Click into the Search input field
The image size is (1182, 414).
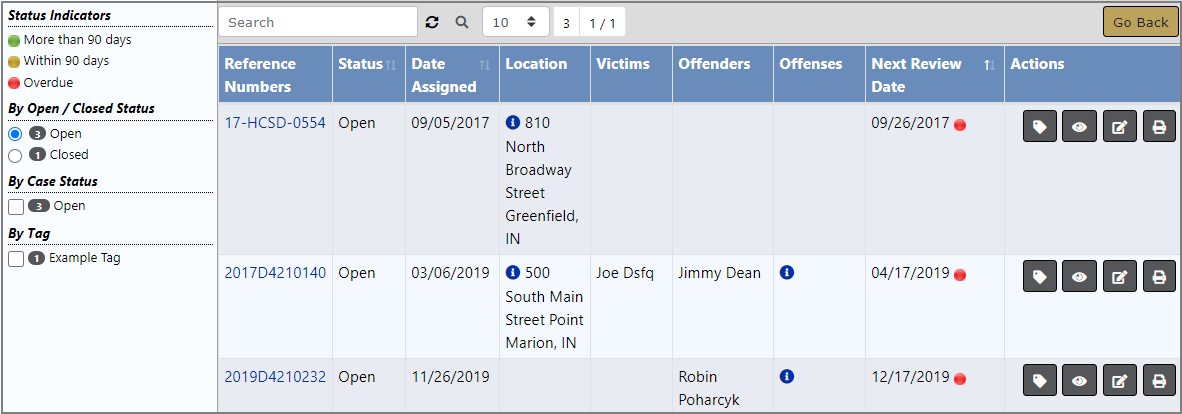click(x=318, y=22)
